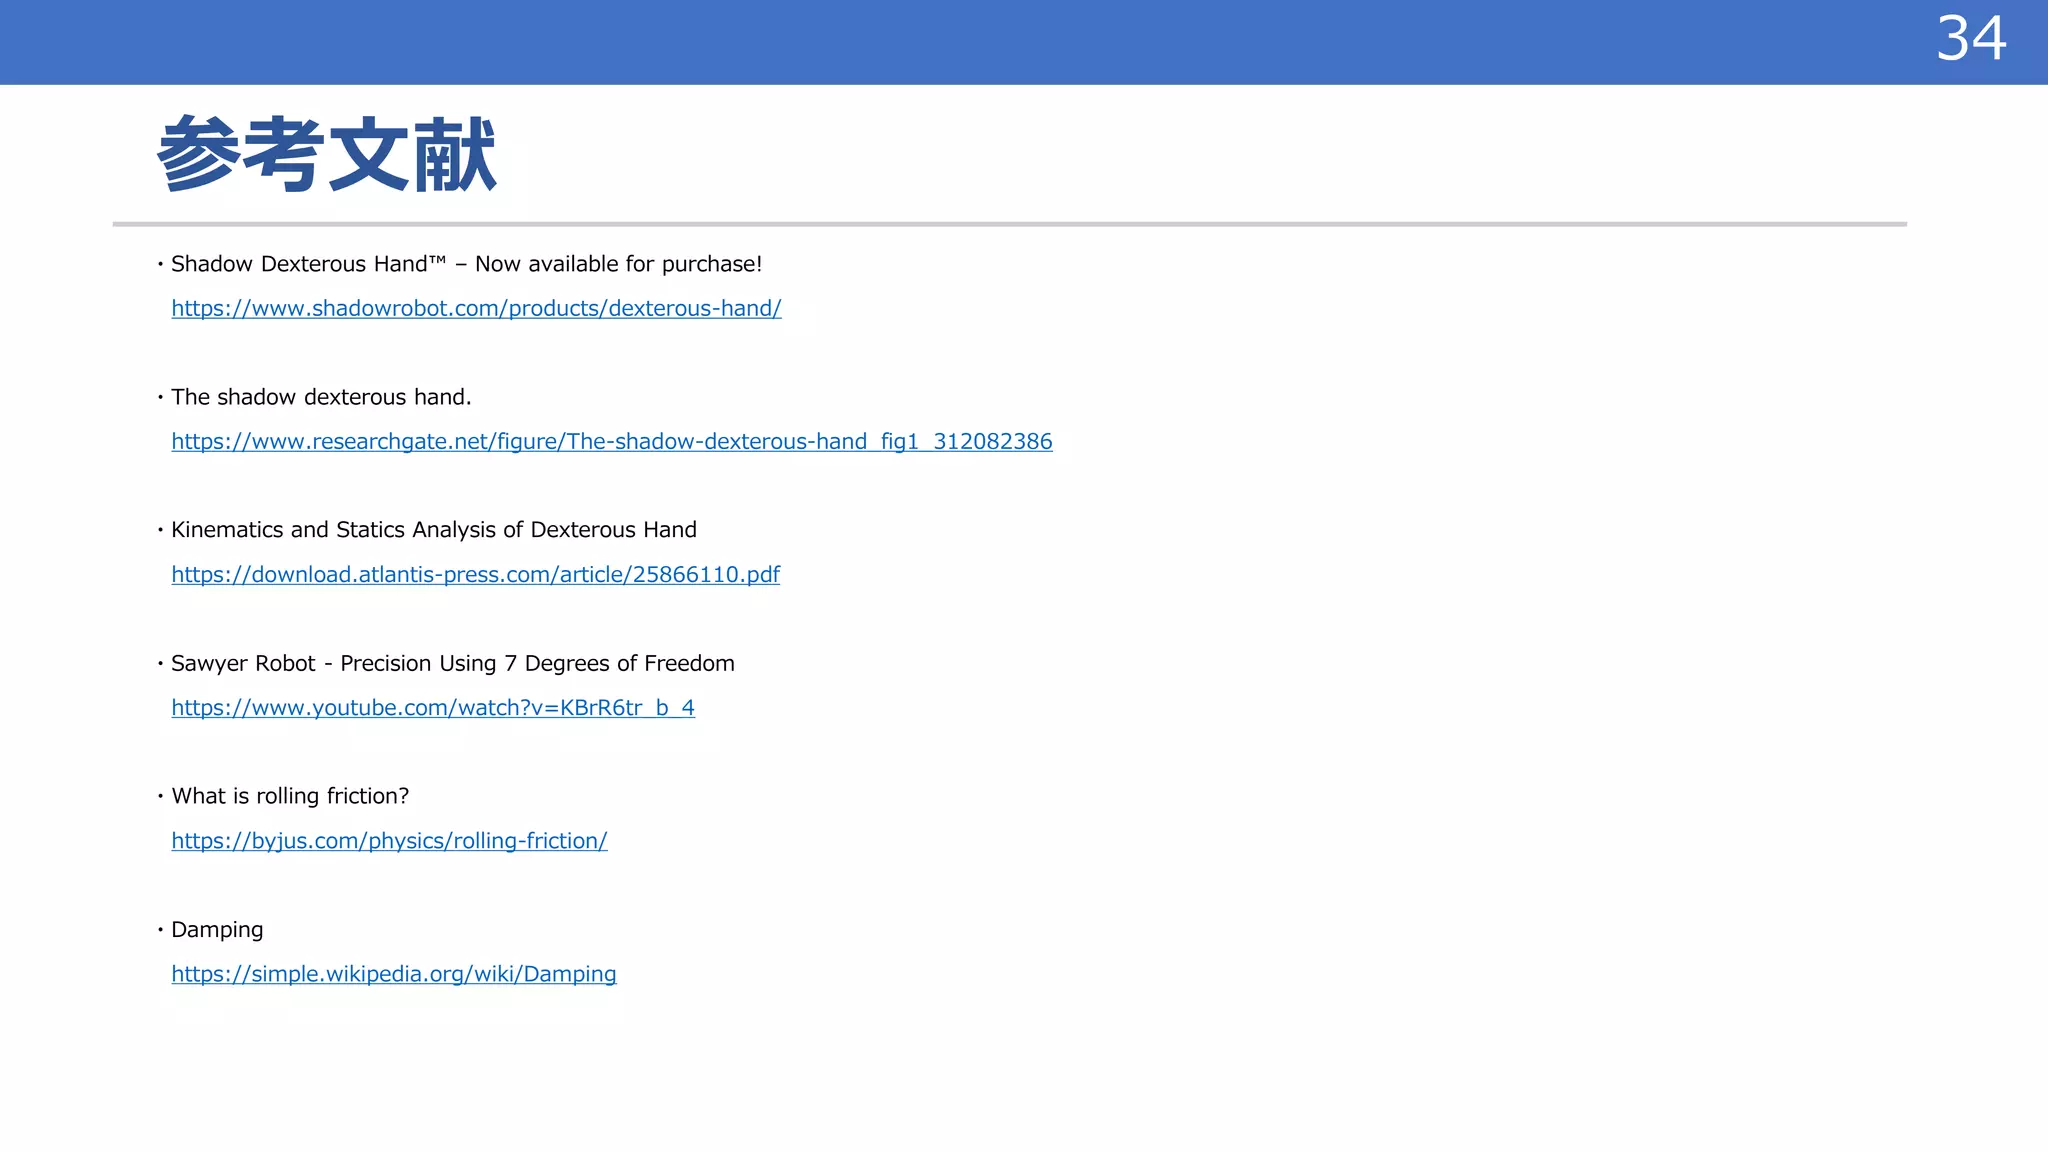This screenshot has width=2048, height=1152.
Task: Click the word 'purchase!' in first reference
Action: 711,264
